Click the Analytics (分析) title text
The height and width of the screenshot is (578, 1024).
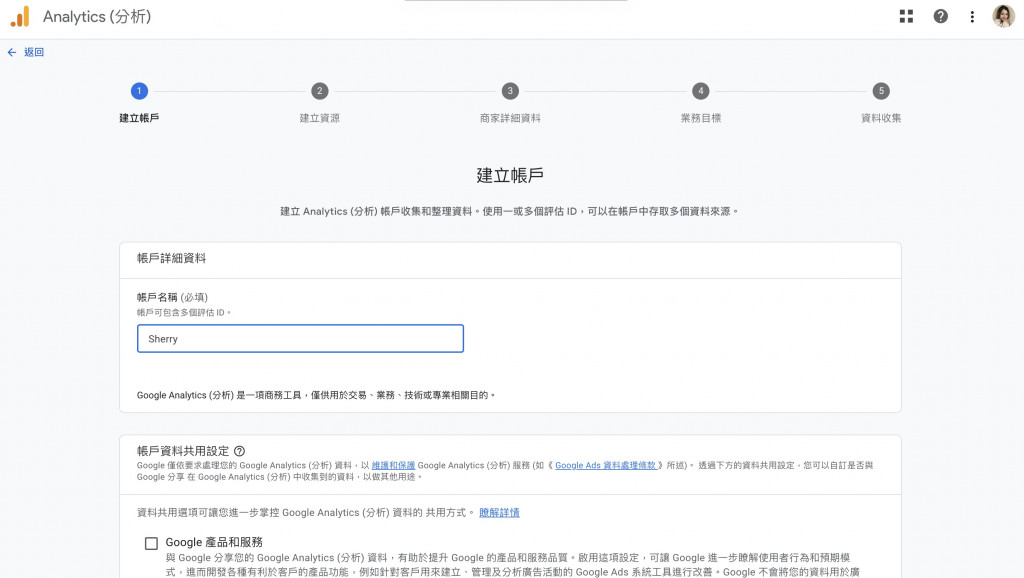click(x=97, y=16)
